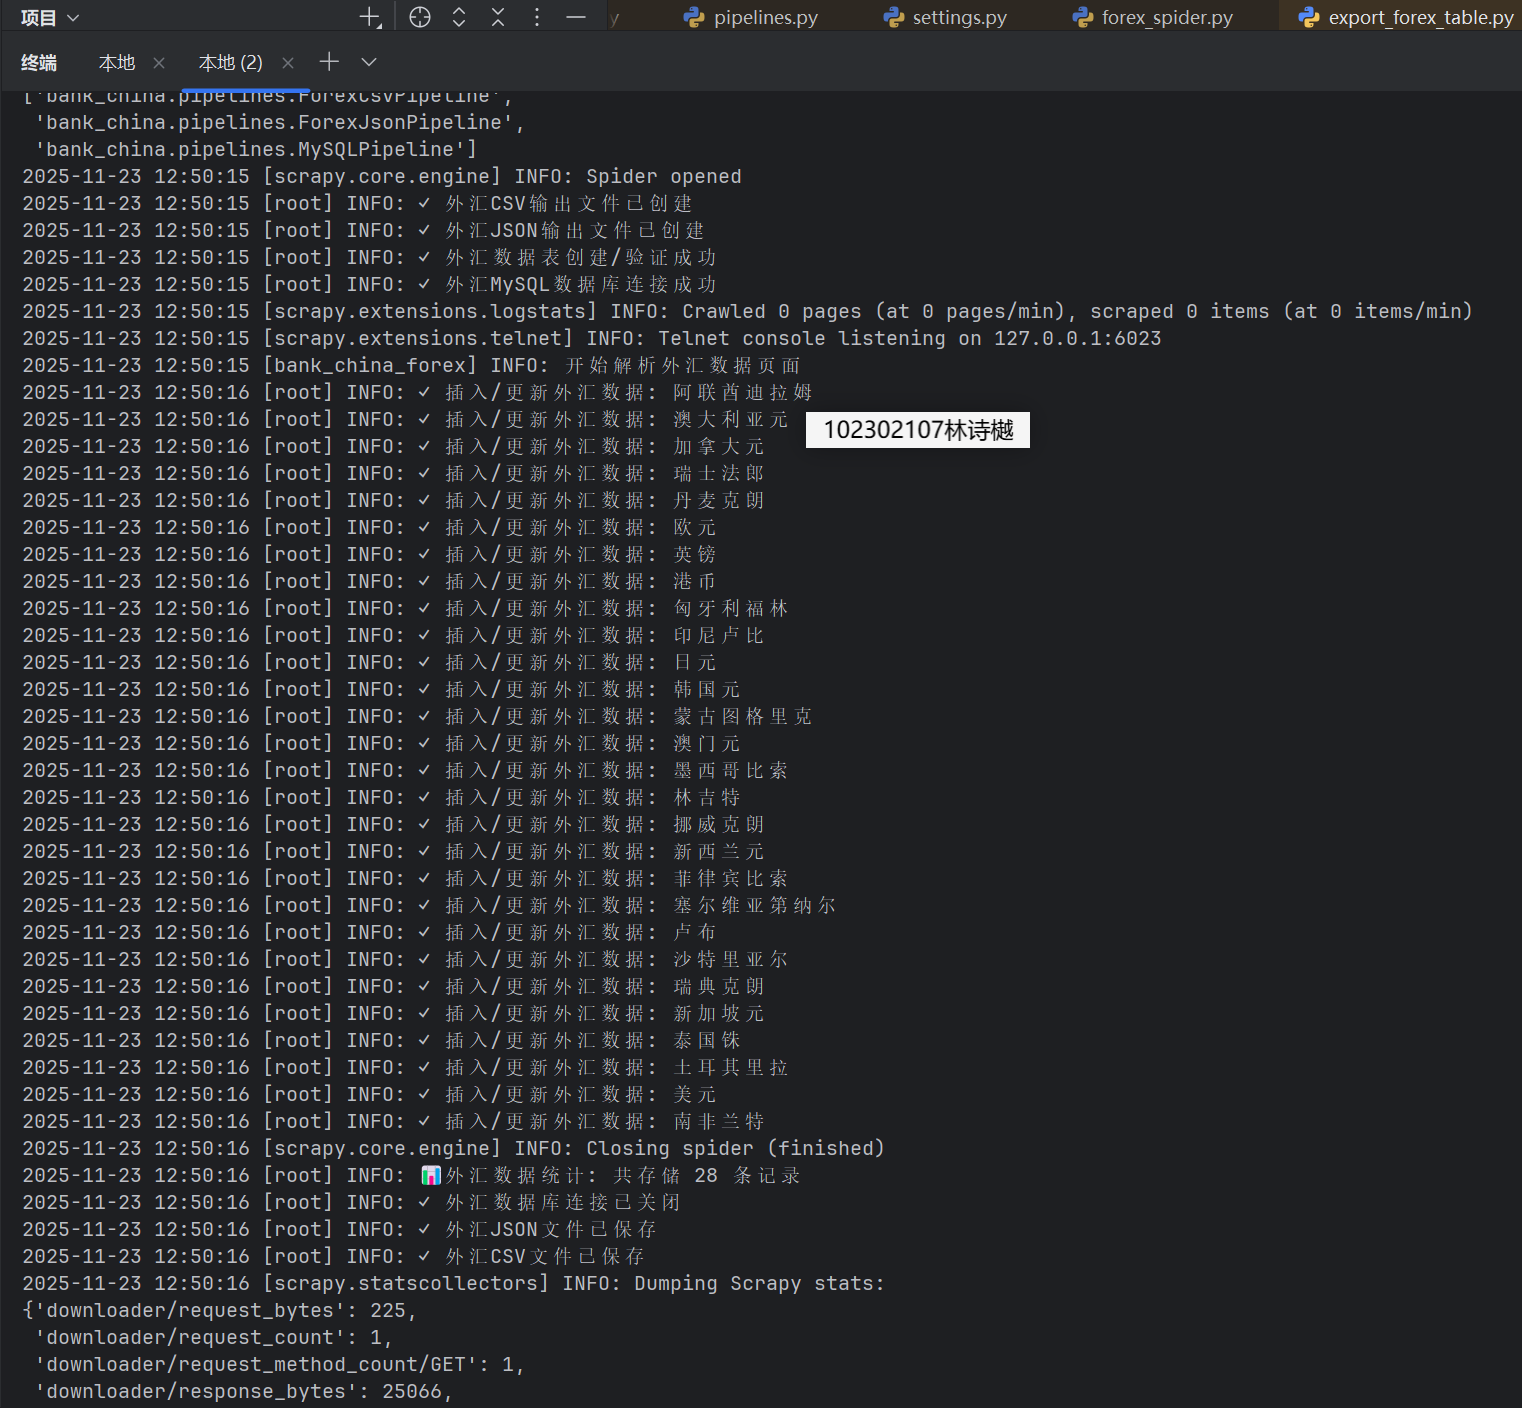Image resolution: width=1522 pixels, height=1408 pixels.
Task: Click the 'Spider opened' log line
Action: click(382, 176)
